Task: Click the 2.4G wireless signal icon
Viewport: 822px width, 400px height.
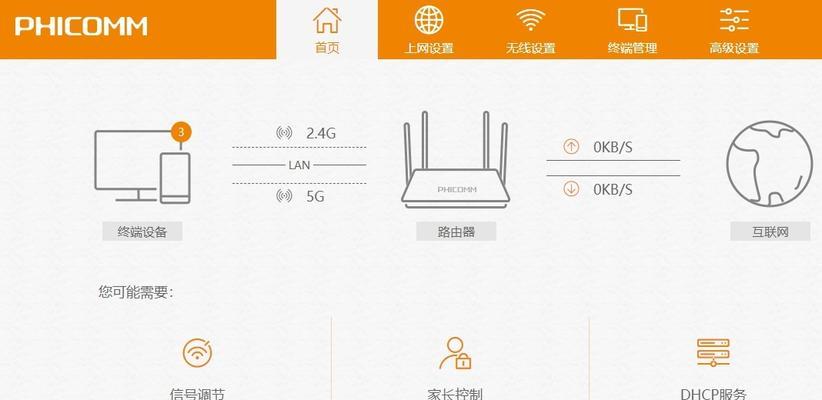Action: click(284, 133)
